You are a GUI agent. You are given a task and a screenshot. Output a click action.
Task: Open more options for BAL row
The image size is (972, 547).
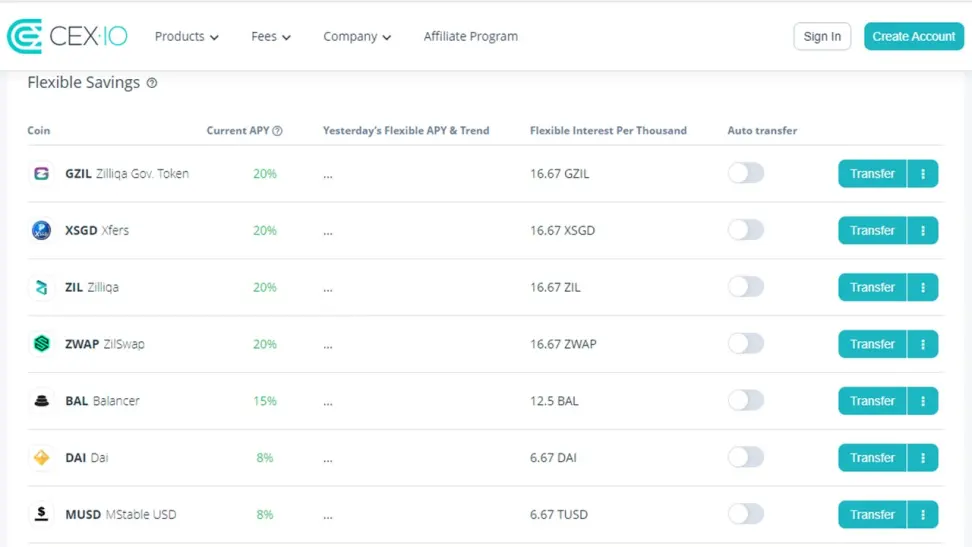tap(922, 401)
